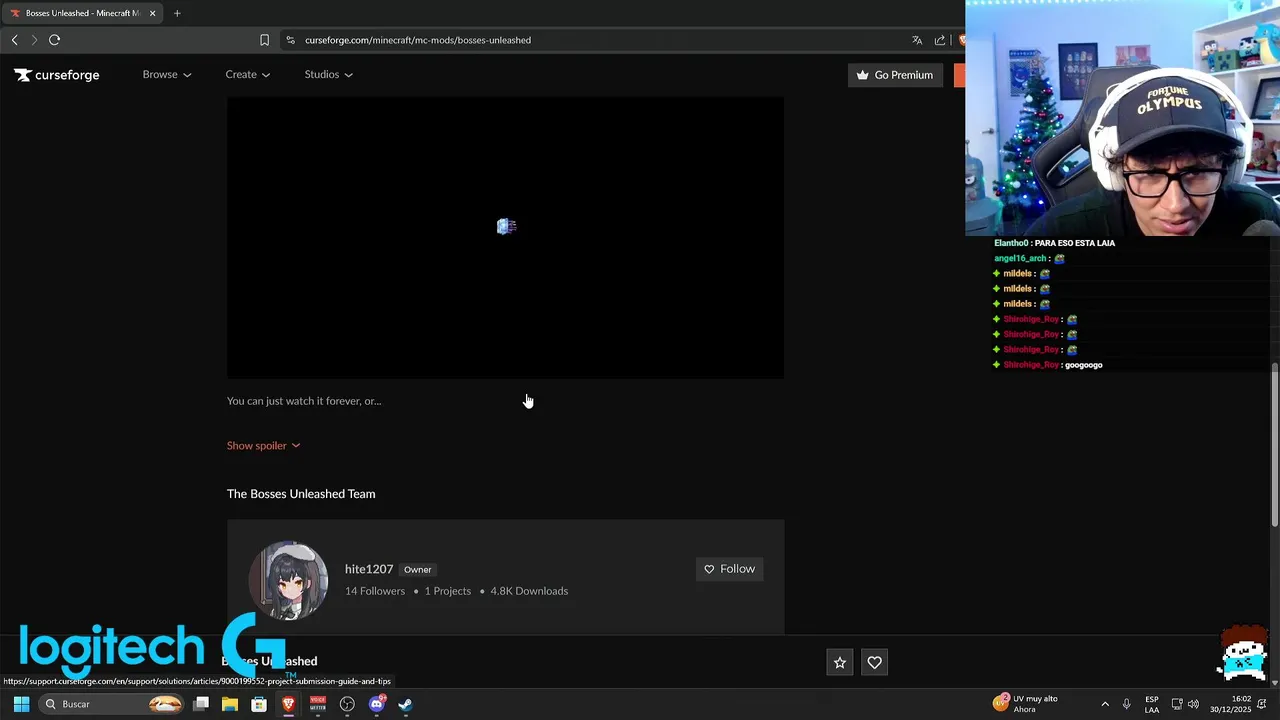This screenshot has width=1280, height=720.
Task: Open the notification bell icon
Action: (x=1262, y=704)
